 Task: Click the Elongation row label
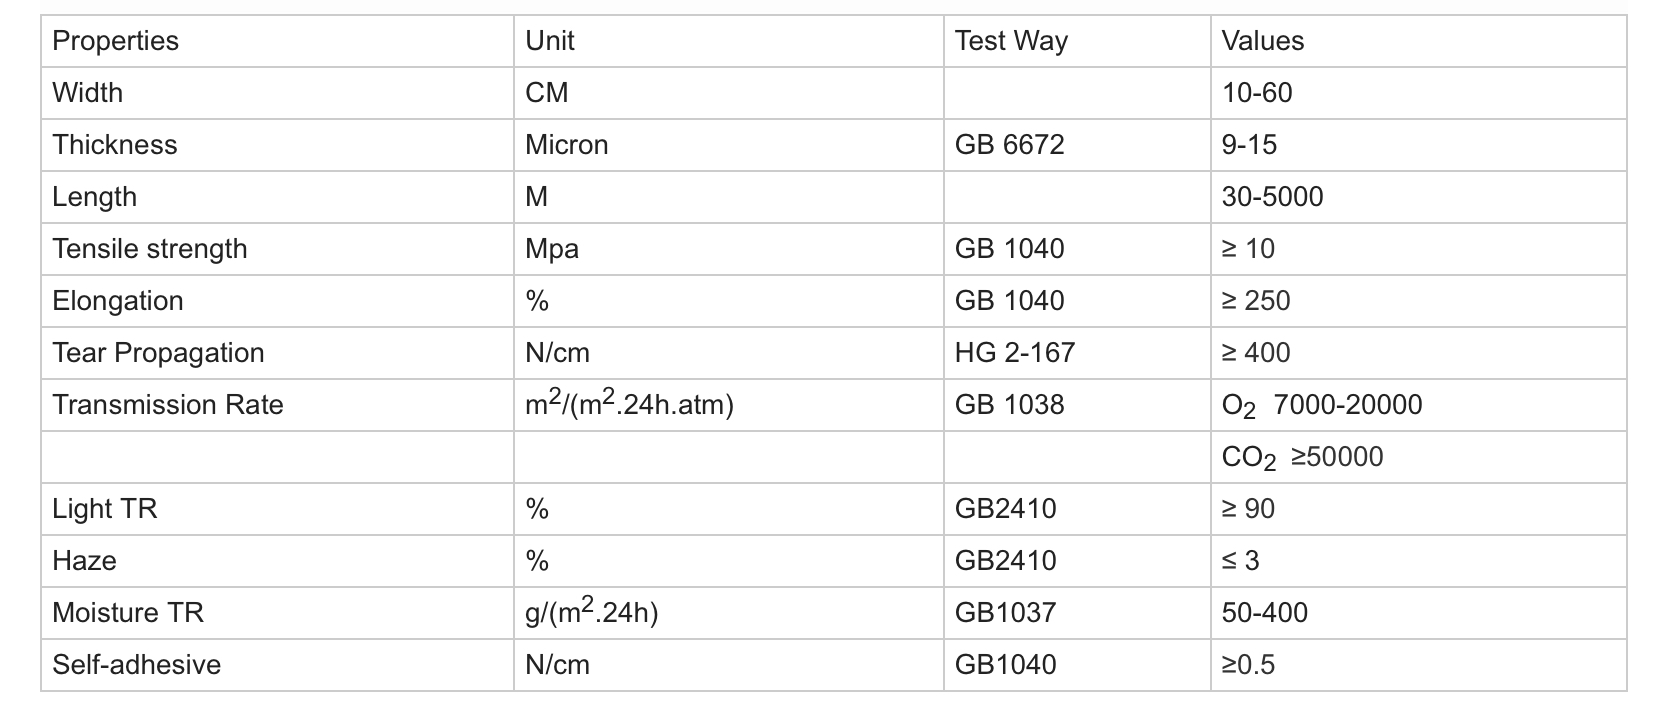tap(117, 301)
